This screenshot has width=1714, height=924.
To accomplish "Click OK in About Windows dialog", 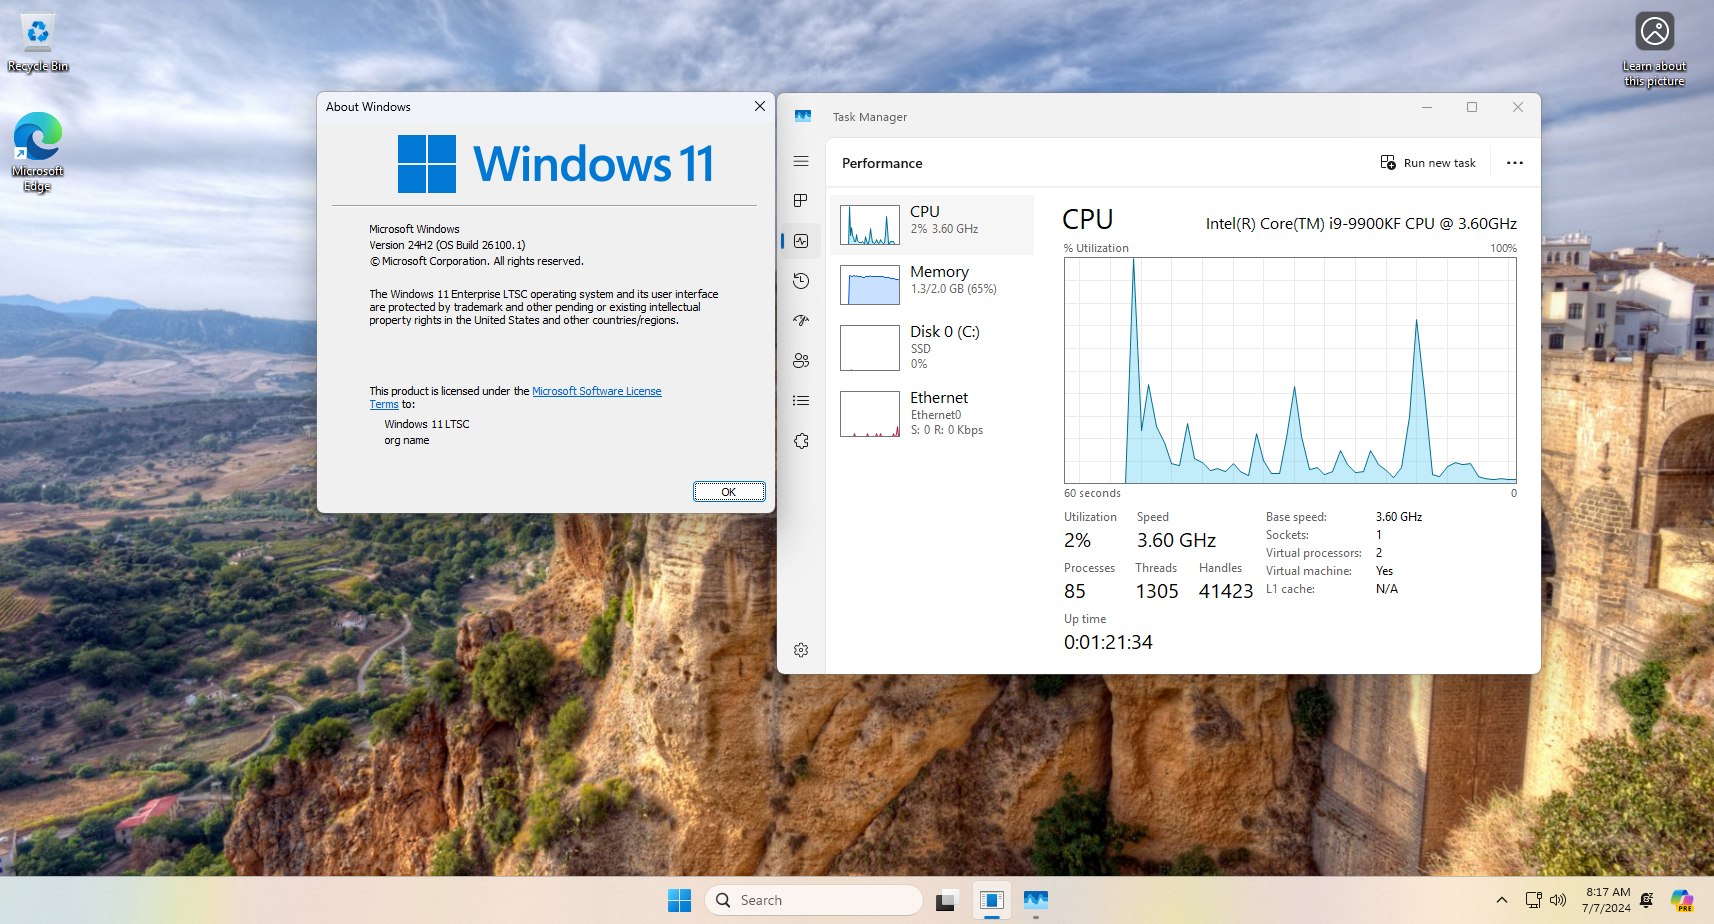I will (729, 491).
